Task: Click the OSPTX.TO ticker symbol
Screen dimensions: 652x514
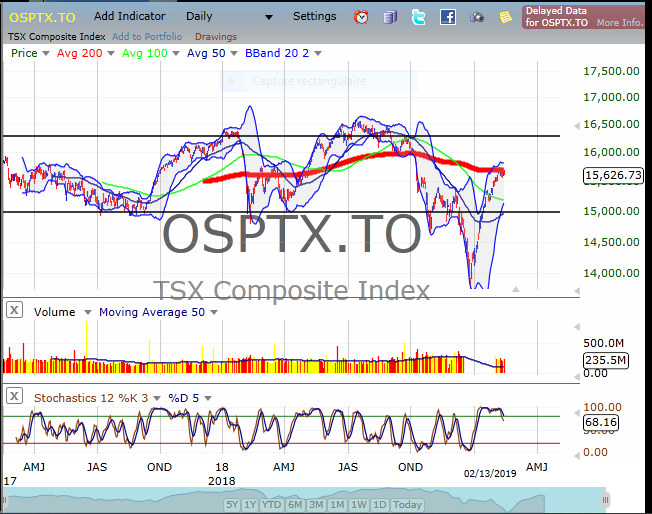Action: [x=42, y=17]
